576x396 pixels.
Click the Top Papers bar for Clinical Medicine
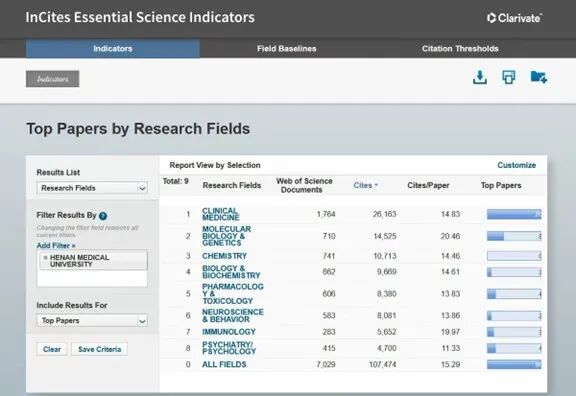point(514,214)
